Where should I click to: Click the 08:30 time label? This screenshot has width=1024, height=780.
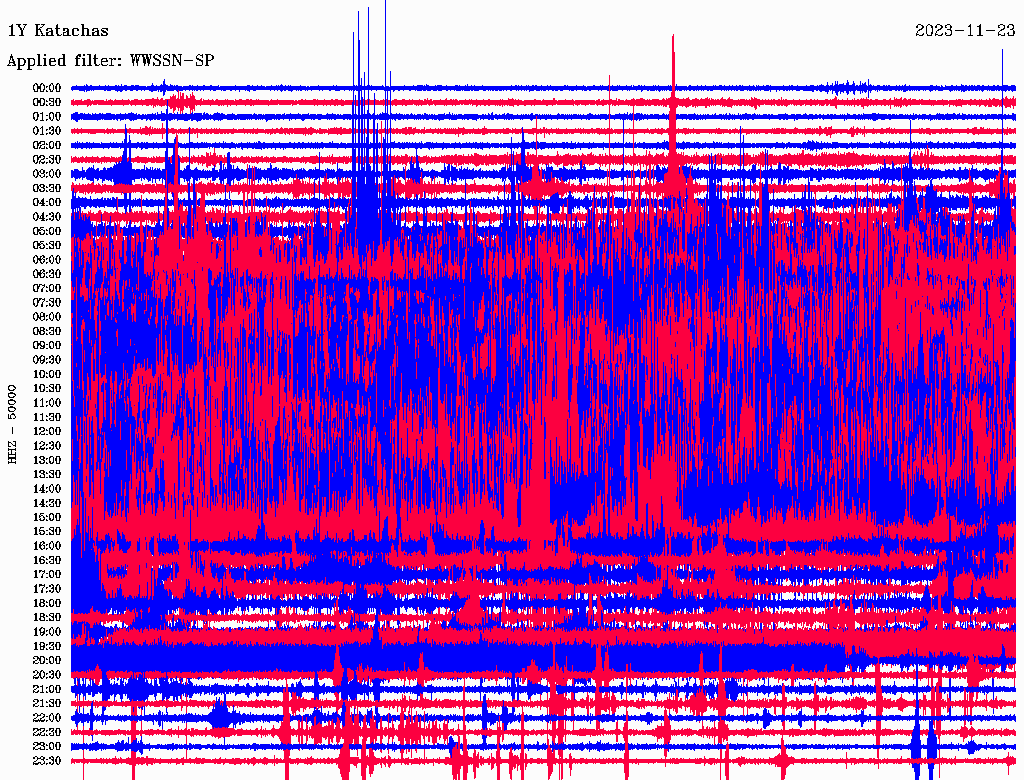[x=47, y=331]
